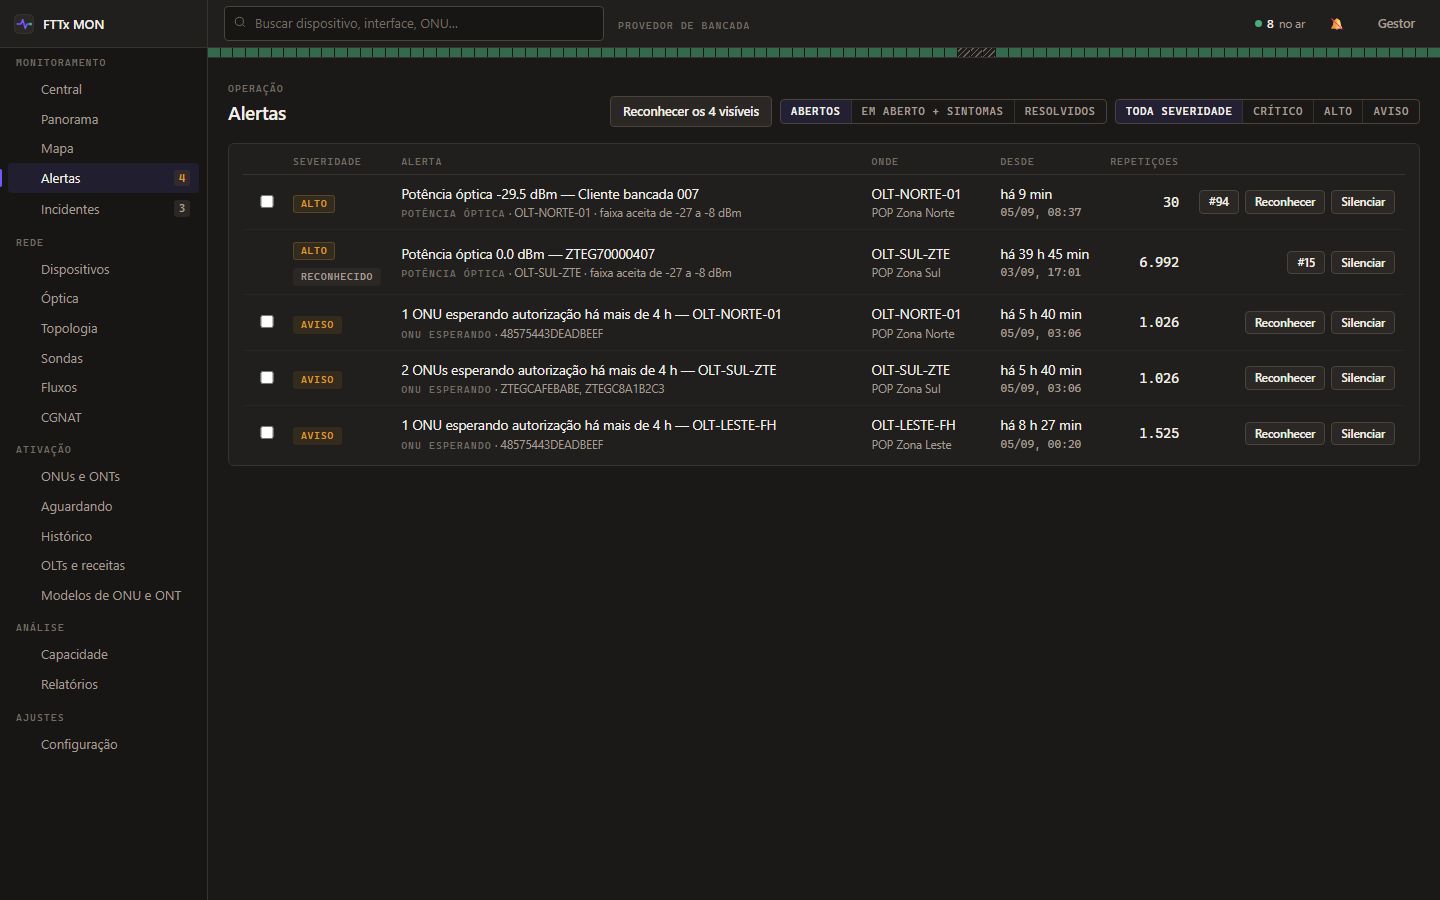Open Fluxos in the sidebar
The width and height of the screenshot is (1440, 900).
click(103, 388)
